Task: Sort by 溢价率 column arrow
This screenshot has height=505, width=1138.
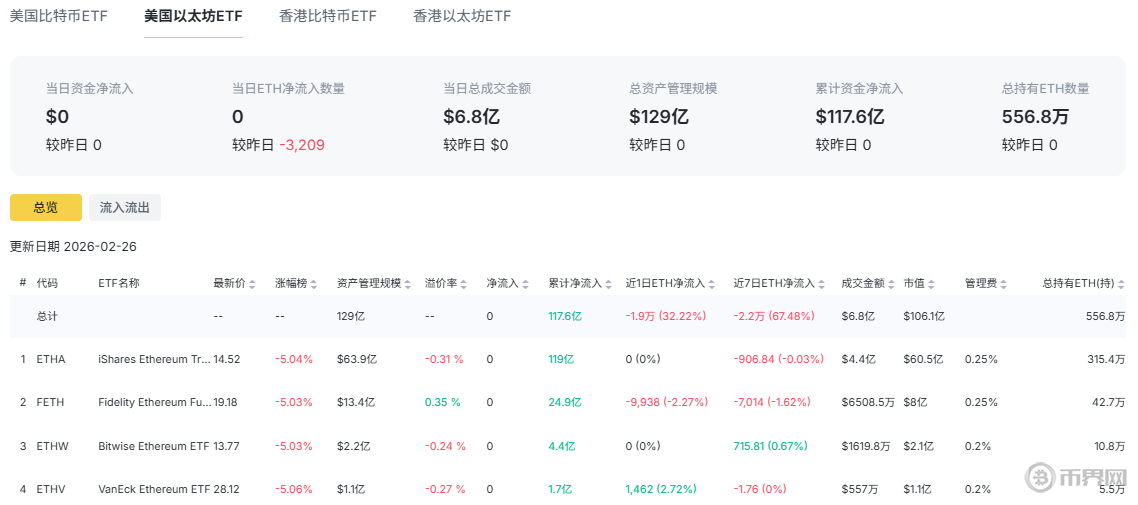Action: click(x=464, y=284)
